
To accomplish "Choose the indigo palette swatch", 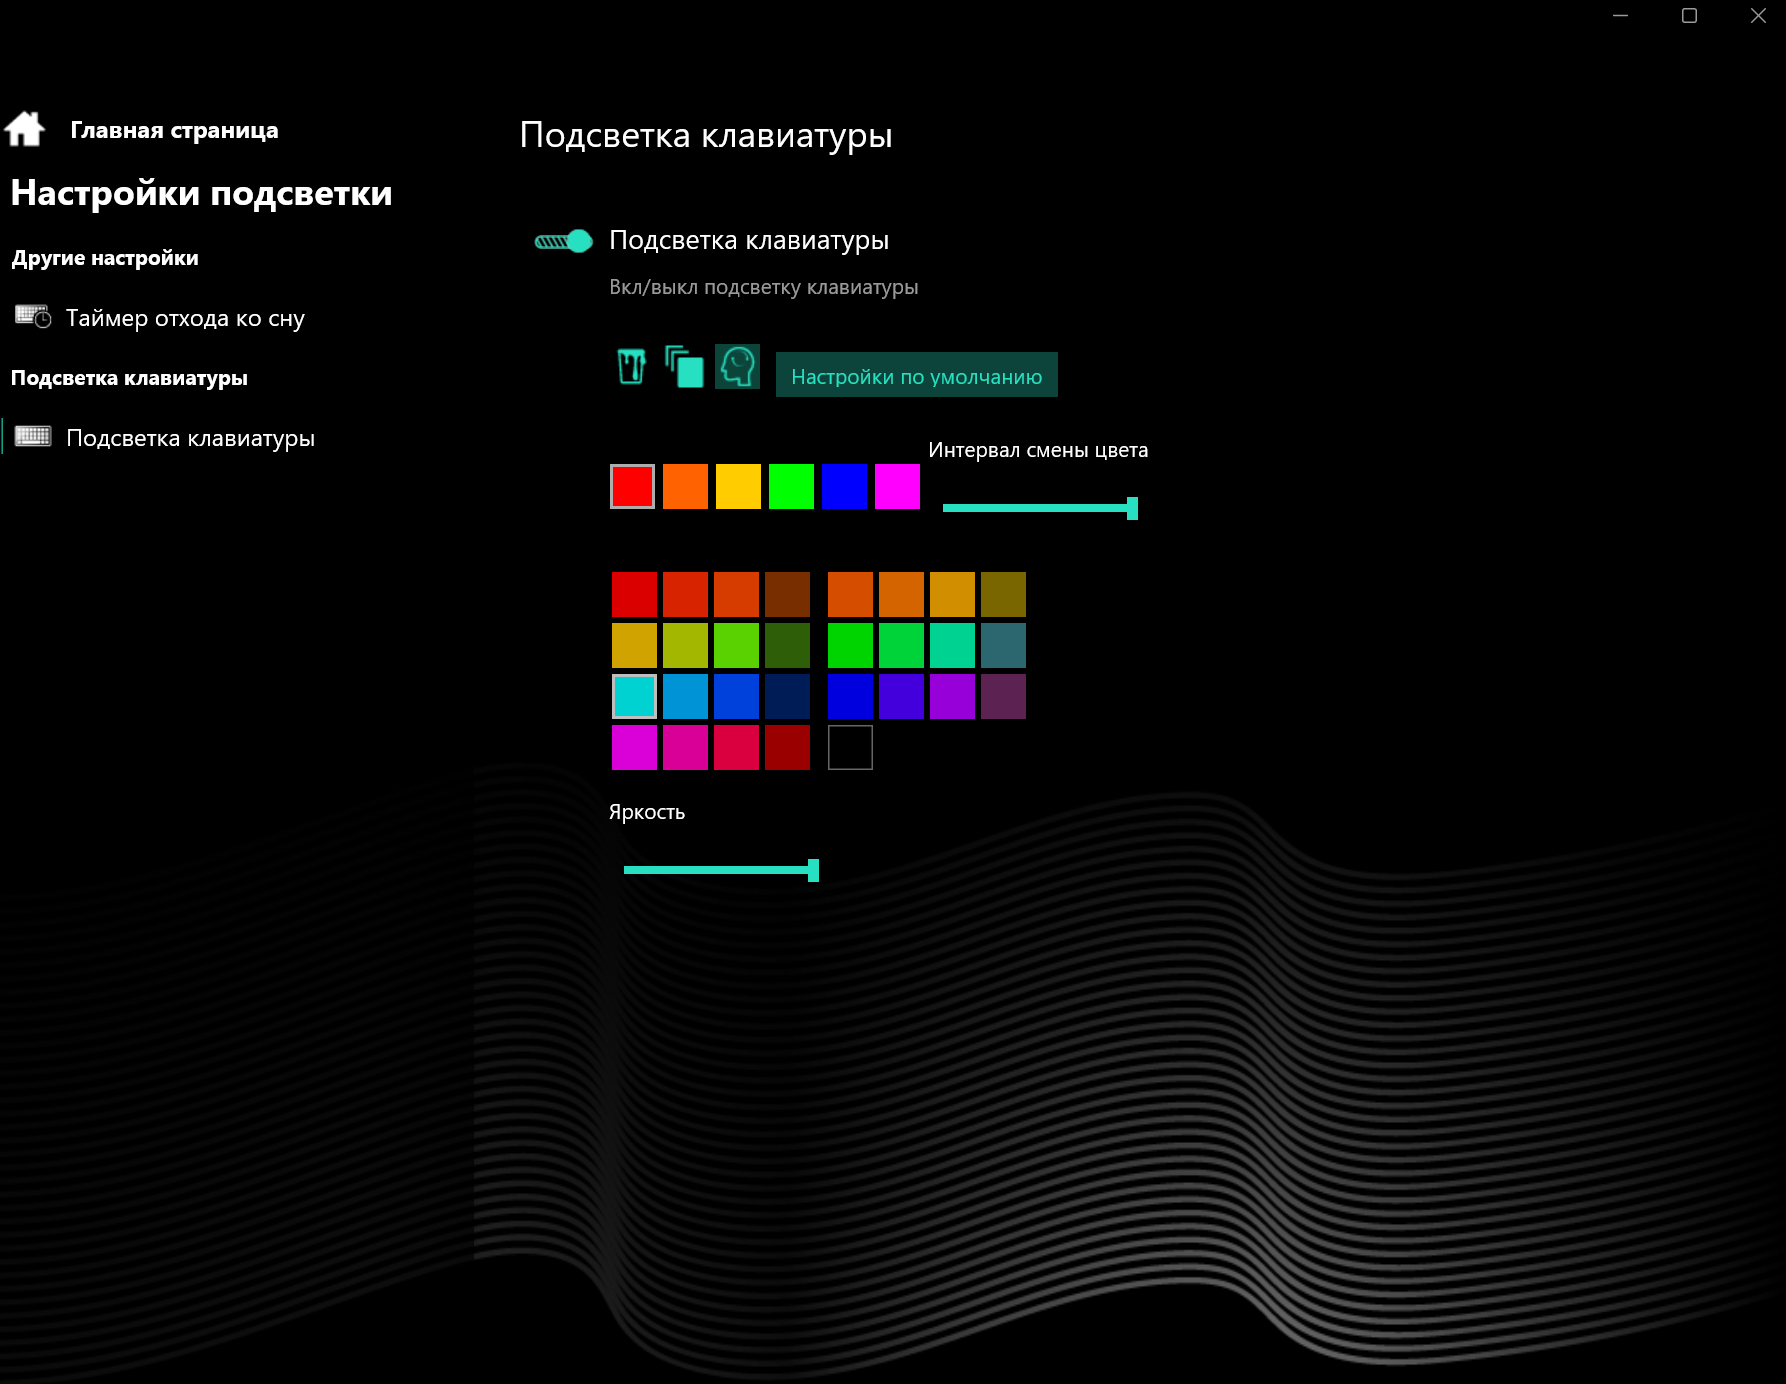I will (x=902, y=696).
